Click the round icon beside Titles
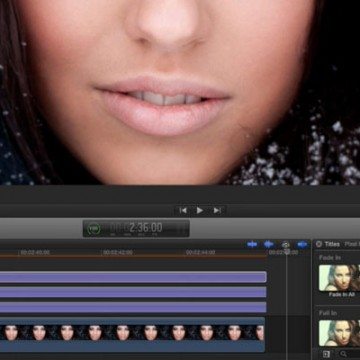This screenshot has height=360, width=360. [319, 244]
